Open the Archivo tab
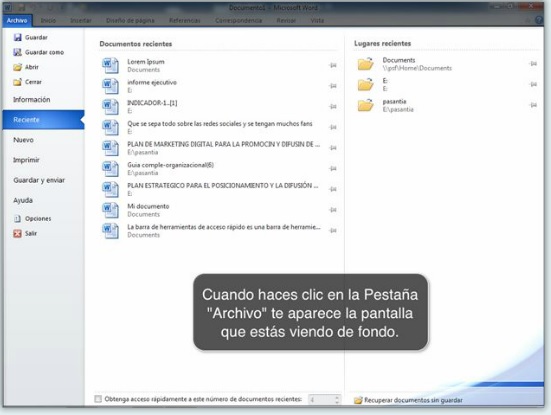 (x=17, y=21)
